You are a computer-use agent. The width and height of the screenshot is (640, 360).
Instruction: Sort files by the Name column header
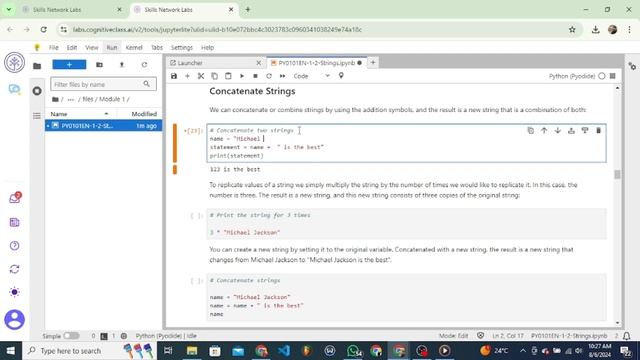pos(80,114)
